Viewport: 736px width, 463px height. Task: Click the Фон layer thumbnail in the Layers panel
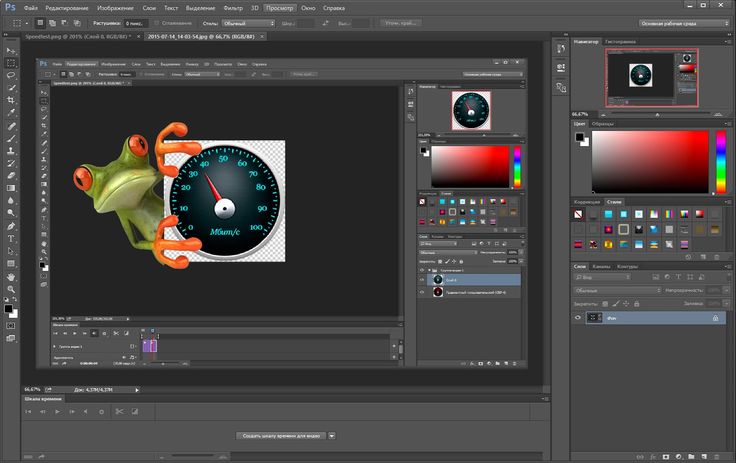tap(594, 318)
